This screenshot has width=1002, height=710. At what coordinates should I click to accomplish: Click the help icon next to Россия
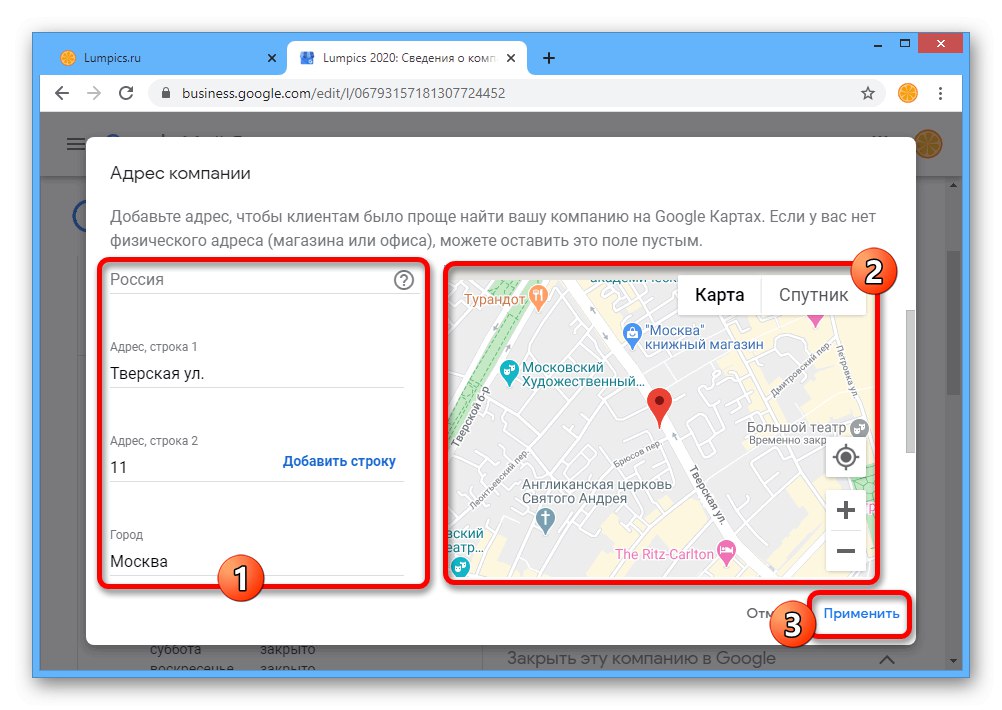pyautogui.click(x=404, y=280)
